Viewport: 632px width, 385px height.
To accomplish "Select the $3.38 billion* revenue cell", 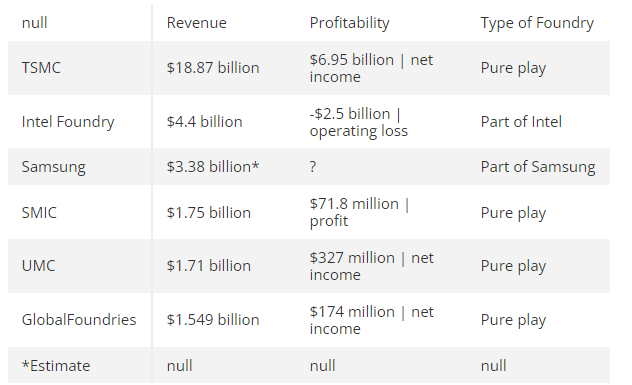I will coord(213,167).
